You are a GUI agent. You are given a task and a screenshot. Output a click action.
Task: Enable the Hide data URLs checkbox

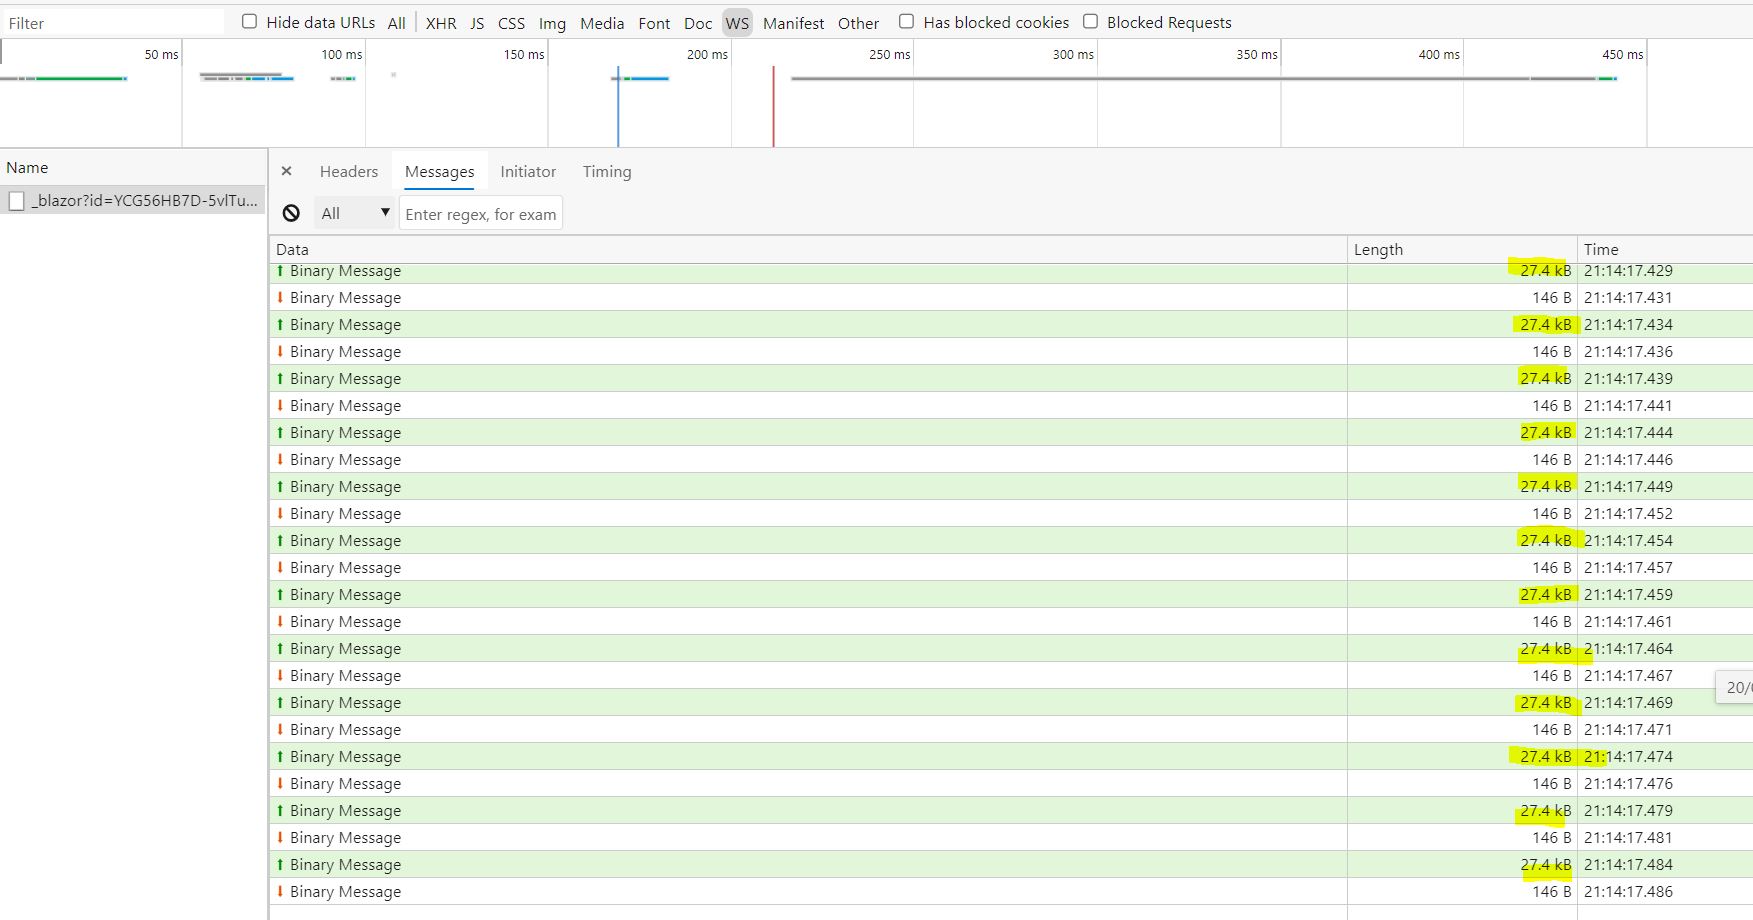click(x=248, y=20)
